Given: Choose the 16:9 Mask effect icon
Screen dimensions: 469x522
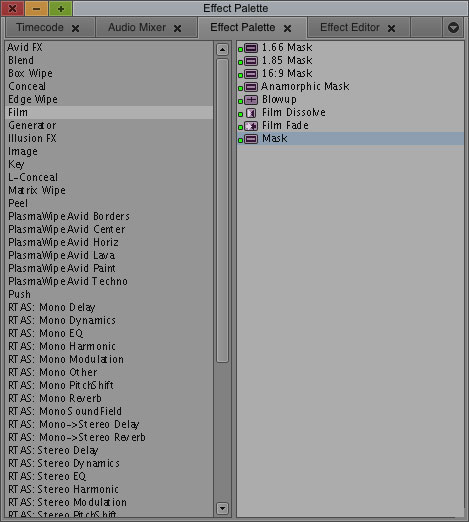Looking at the screenshot, I should (251, 74).
